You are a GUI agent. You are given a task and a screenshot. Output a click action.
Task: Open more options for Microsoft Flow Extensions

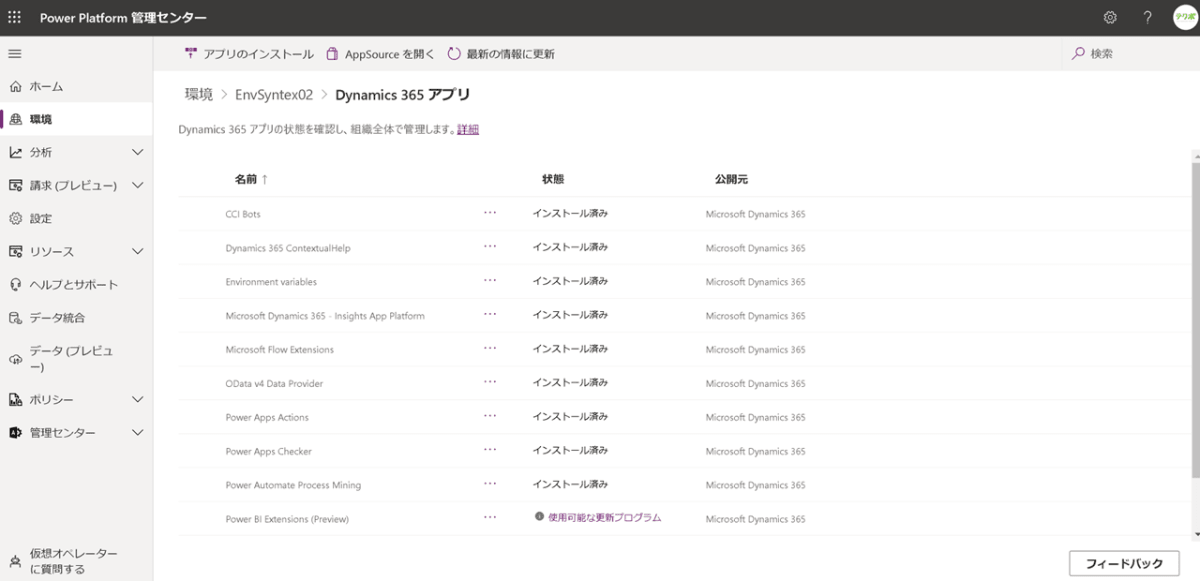[x=490, y=348]
